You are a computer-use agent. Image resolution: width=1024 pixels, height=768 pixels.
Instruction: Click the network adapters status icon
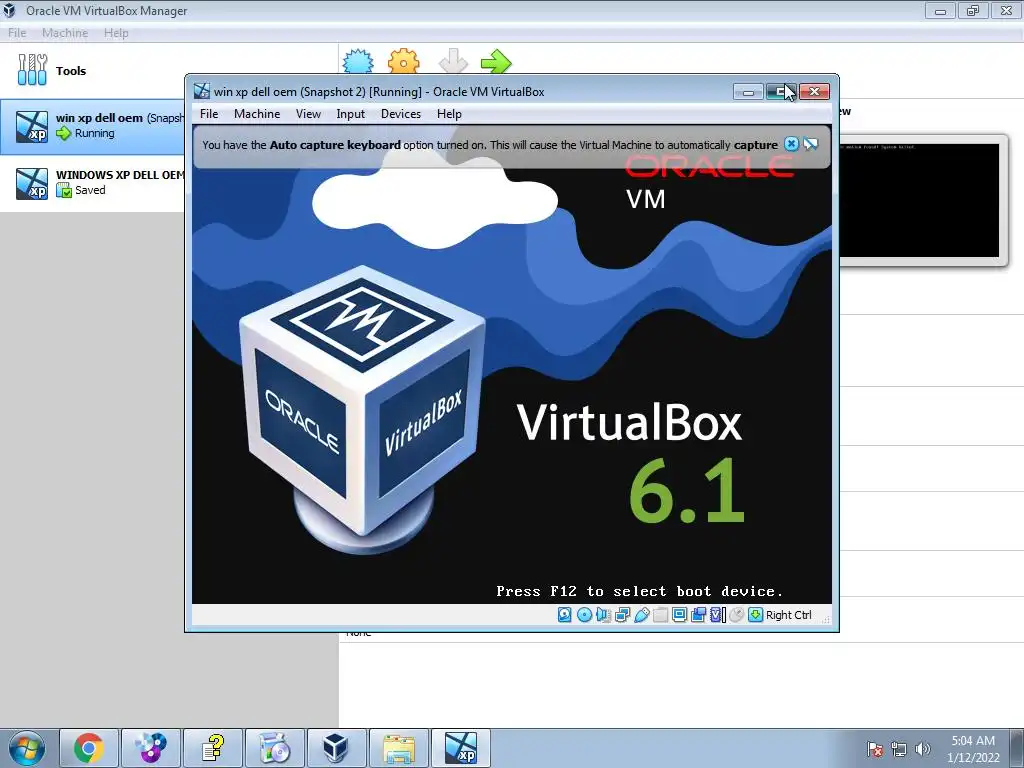[622, 615]
